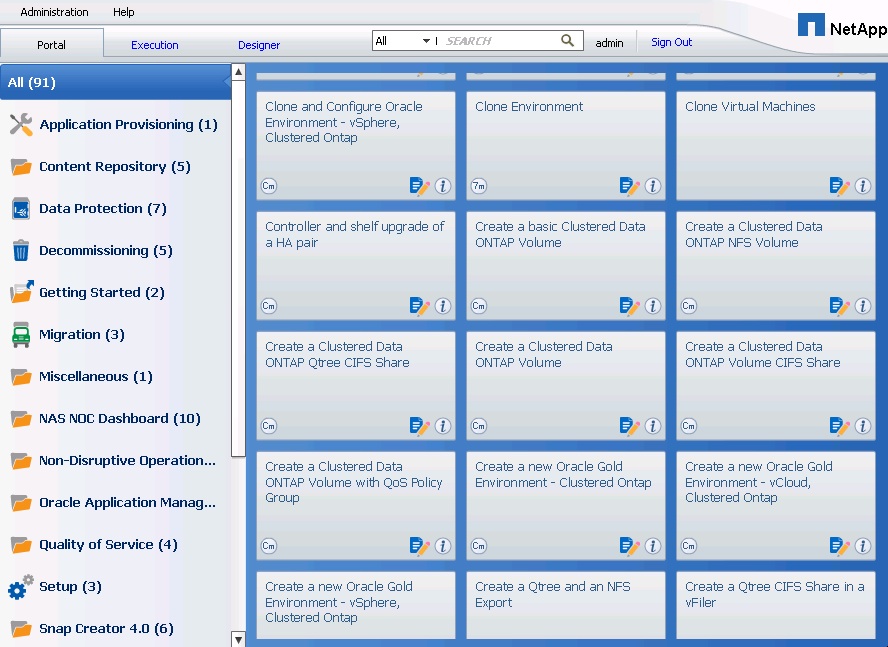The height and width of the screenshot is (647, 888).
Task: Click the Data Protection category icon
Action: (x=21, y=209)
